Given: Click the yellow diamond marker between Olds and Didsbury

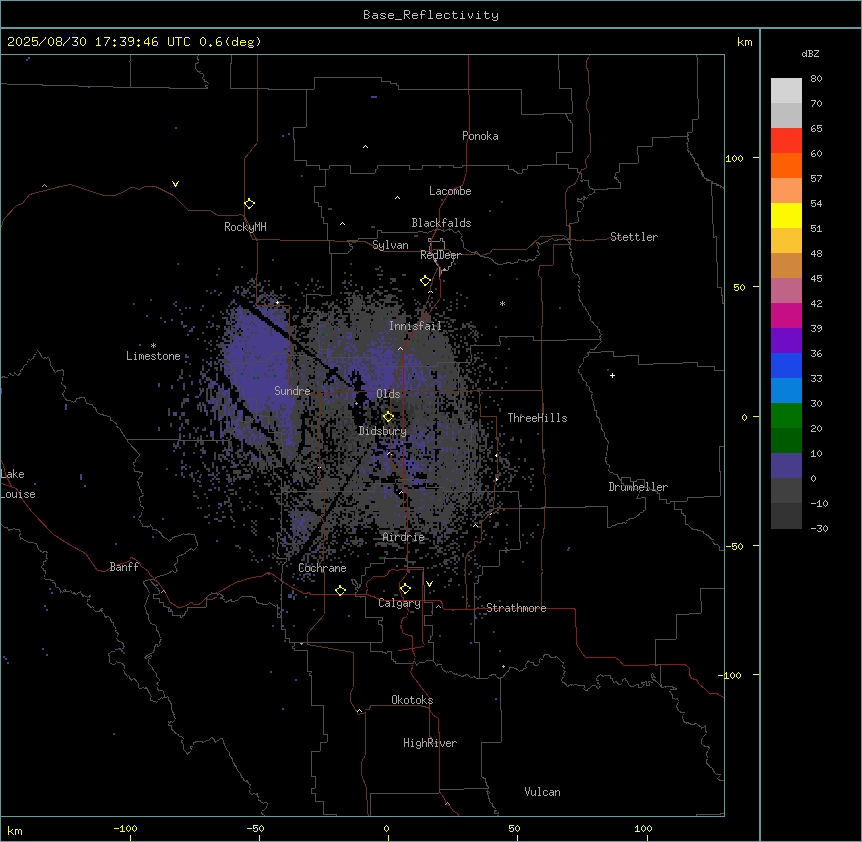Looking at the screenshot, I should click(389, 417).
